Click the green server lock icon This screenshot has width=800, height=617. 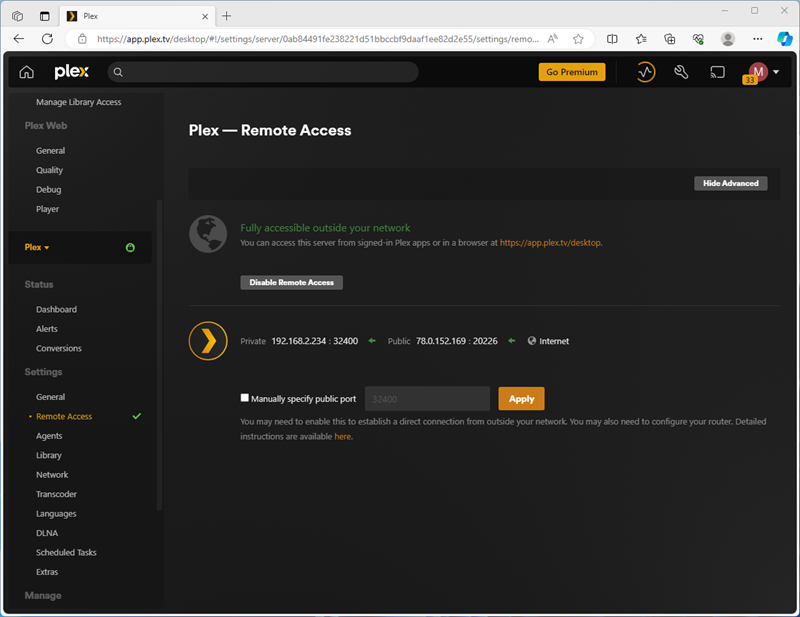(x=130, y=247)
